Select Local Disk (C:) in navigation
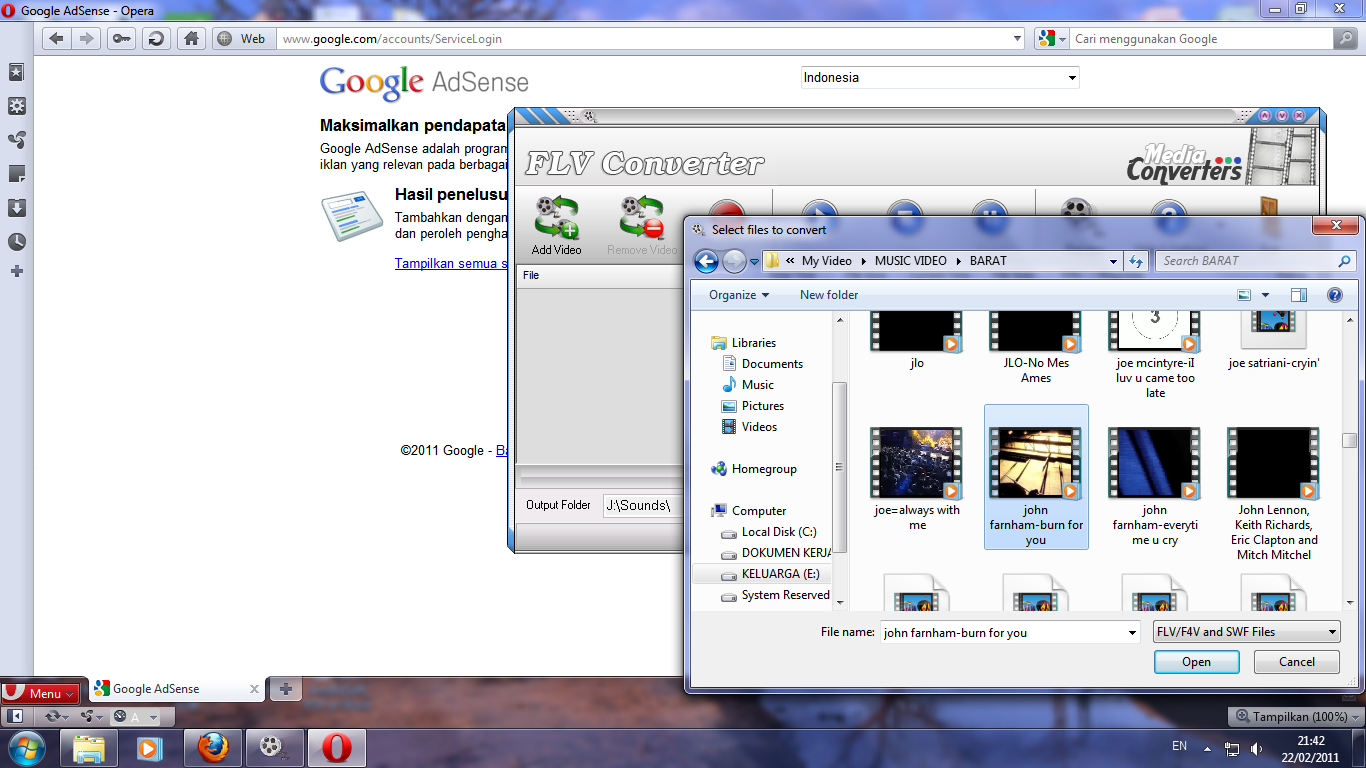The width and height of the screenshot is (1366, 768). [x=778, y=532]
